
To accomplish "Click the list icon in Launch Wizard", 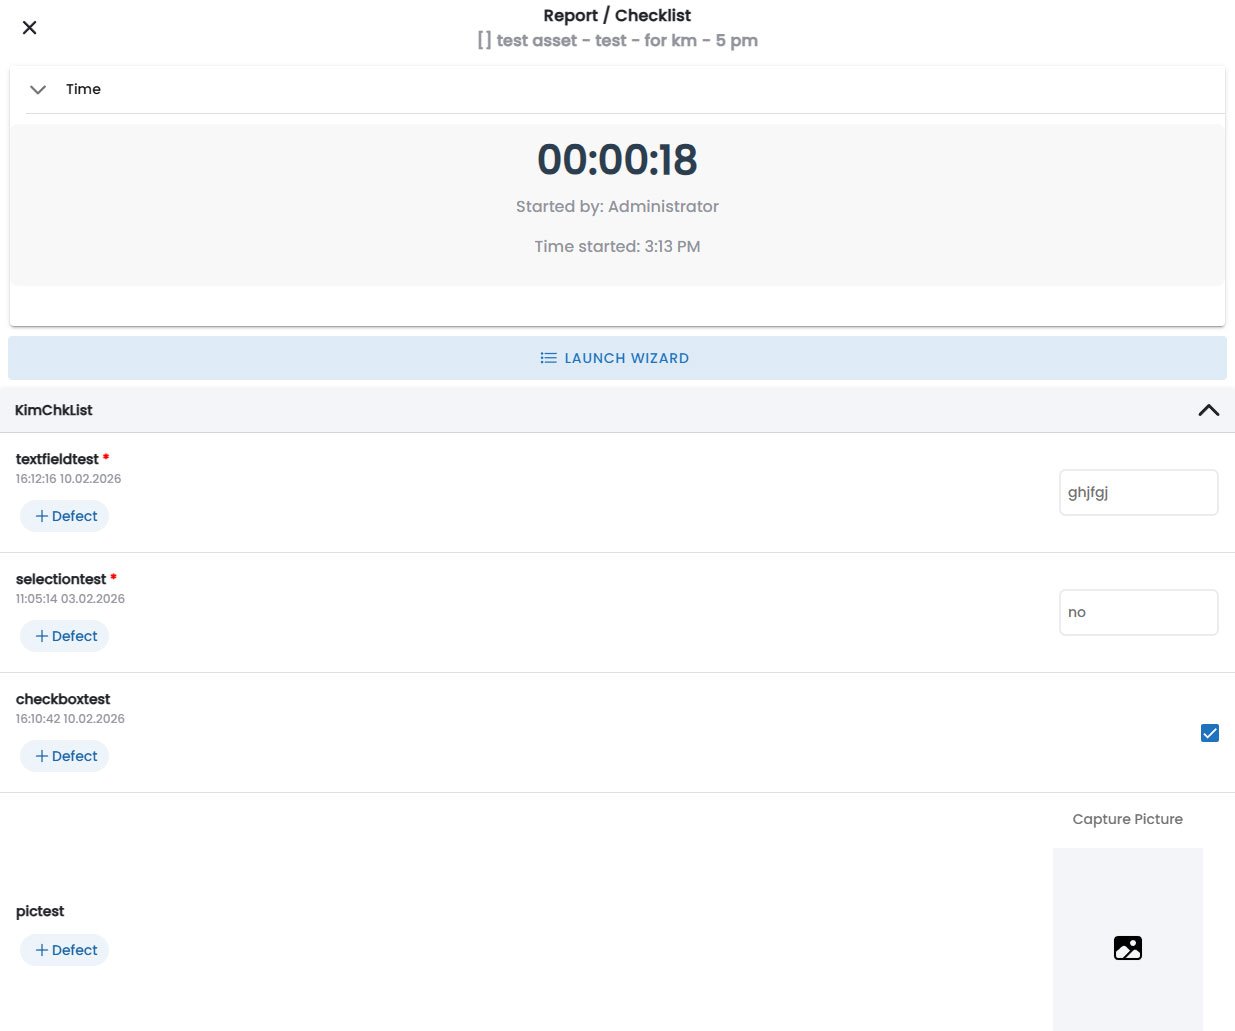I will [x=548, y=358].
